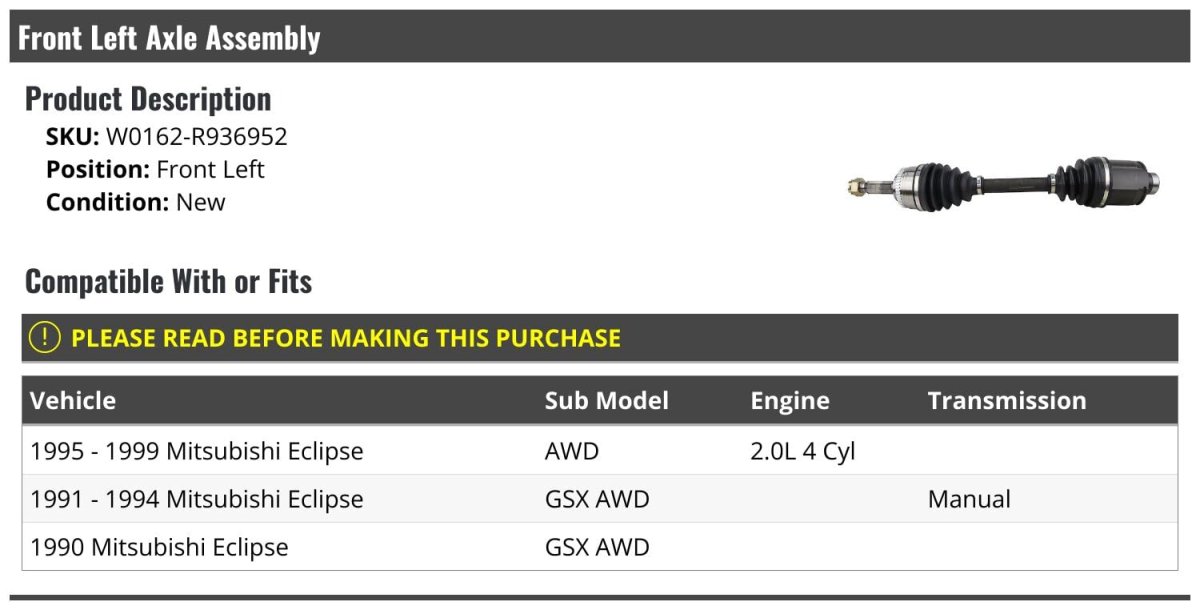Select the SKU number W0162-R936952

(x=196, y=137)
